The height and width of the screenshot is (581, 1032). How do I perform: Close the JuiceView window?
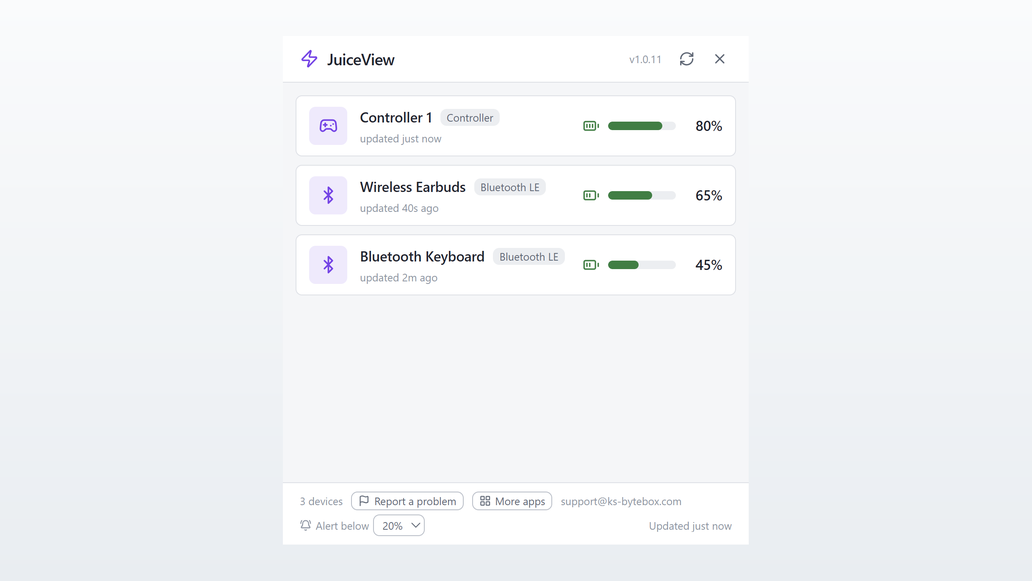pyautogui.click(x=719, y=59)
